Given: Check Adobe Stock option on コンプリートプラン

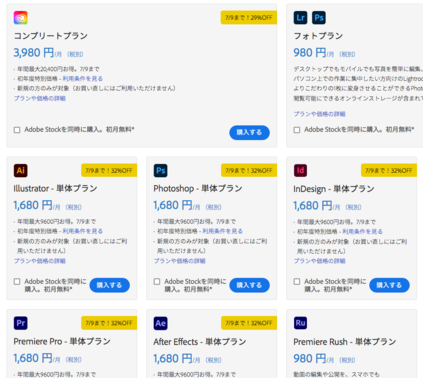Looking at the screenshot, I should coord(17,130).
